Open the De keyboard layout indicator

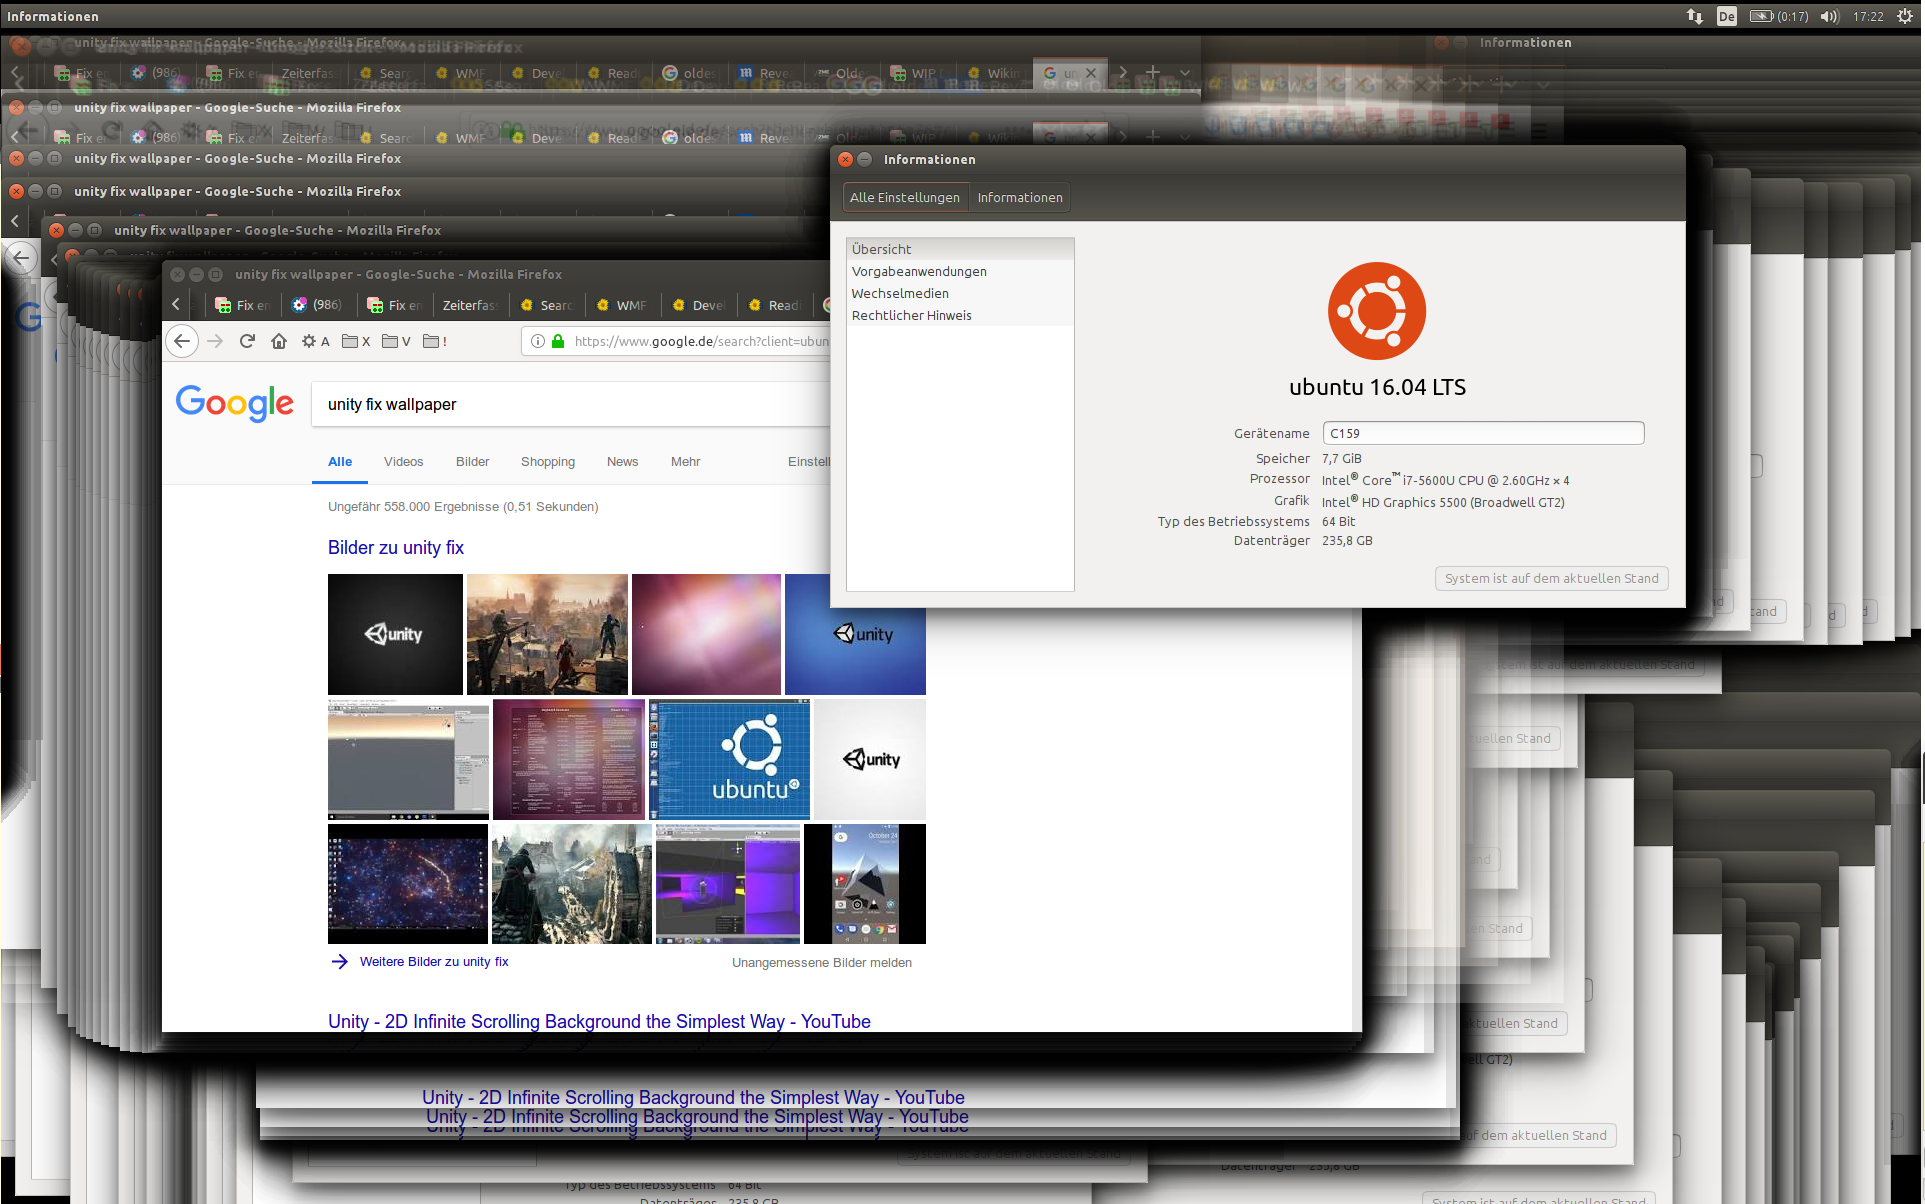click(x=1726, y=16)
